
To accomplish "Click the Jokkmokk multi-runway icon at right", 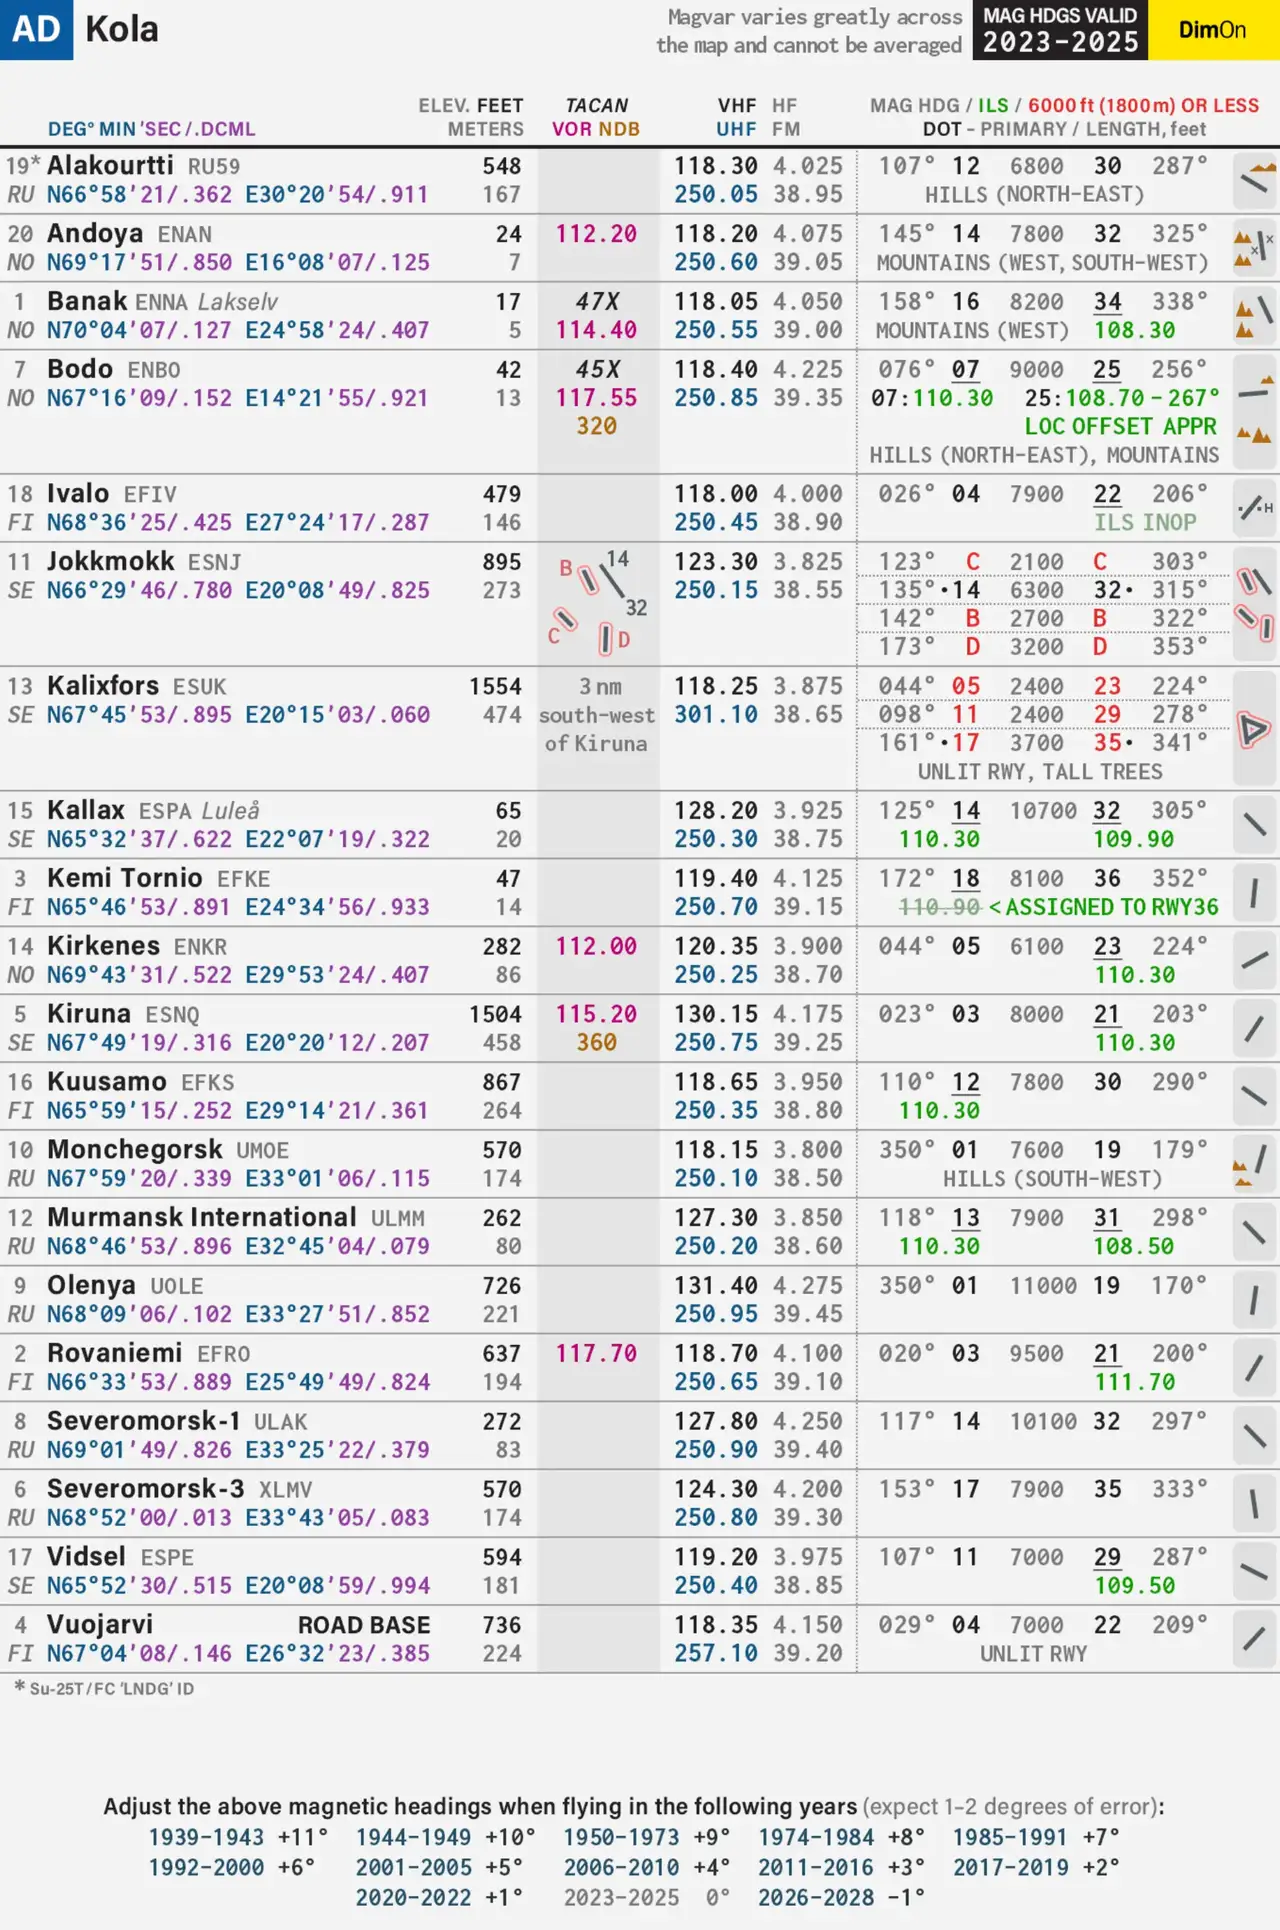I will pos(1255,604).
